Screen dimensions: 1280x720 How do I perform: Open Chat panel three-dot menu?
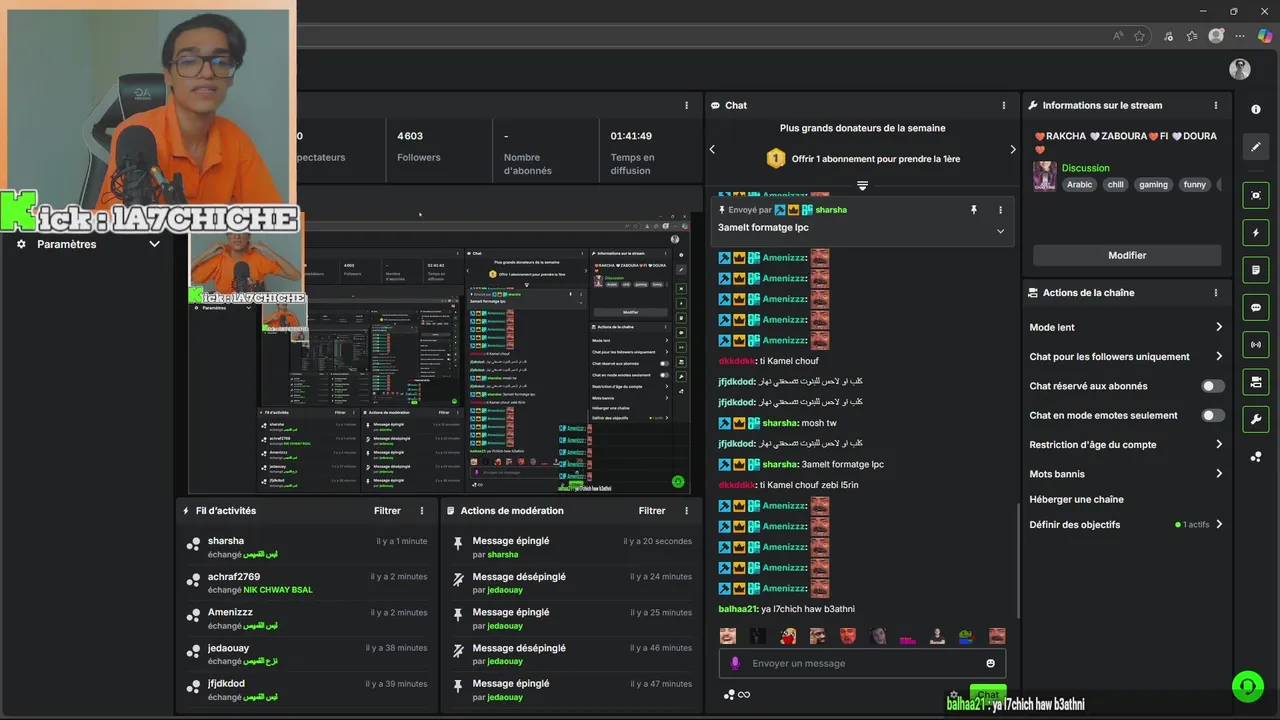[1004, 105]
